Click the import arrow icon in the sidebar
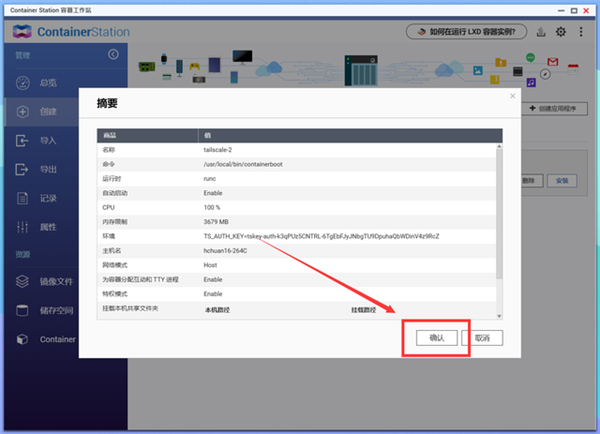The height and width of the screenshot is (434, 600). 22,141
